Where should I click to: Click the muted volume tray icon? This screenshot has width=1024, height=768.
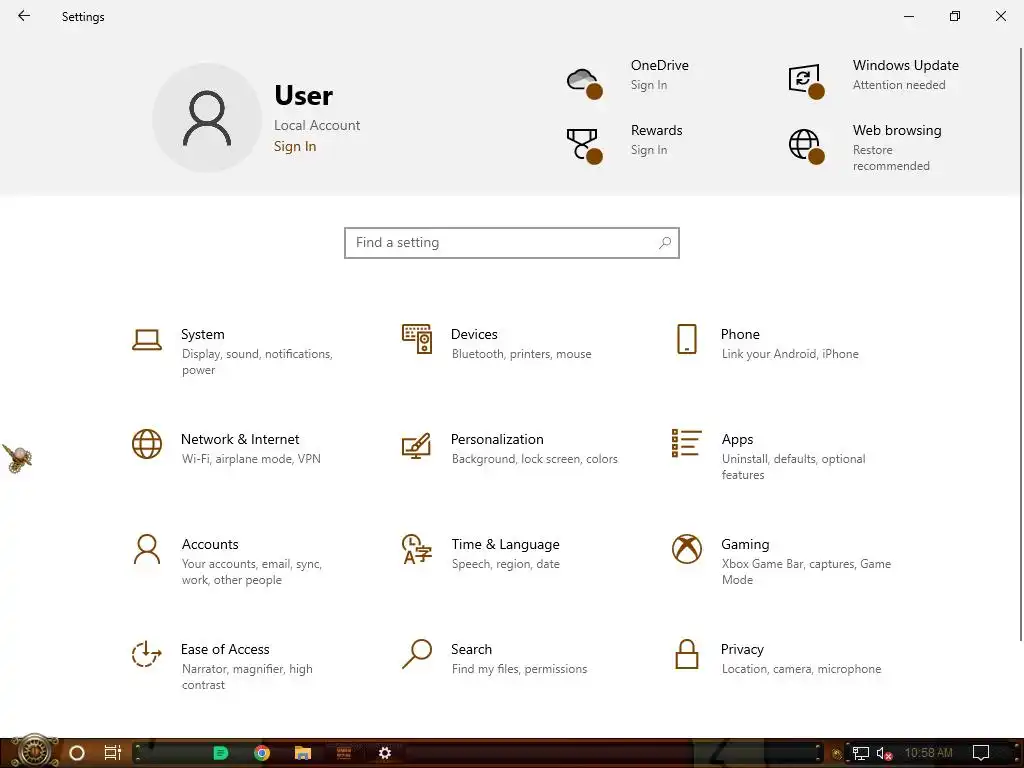click(884, 754)
